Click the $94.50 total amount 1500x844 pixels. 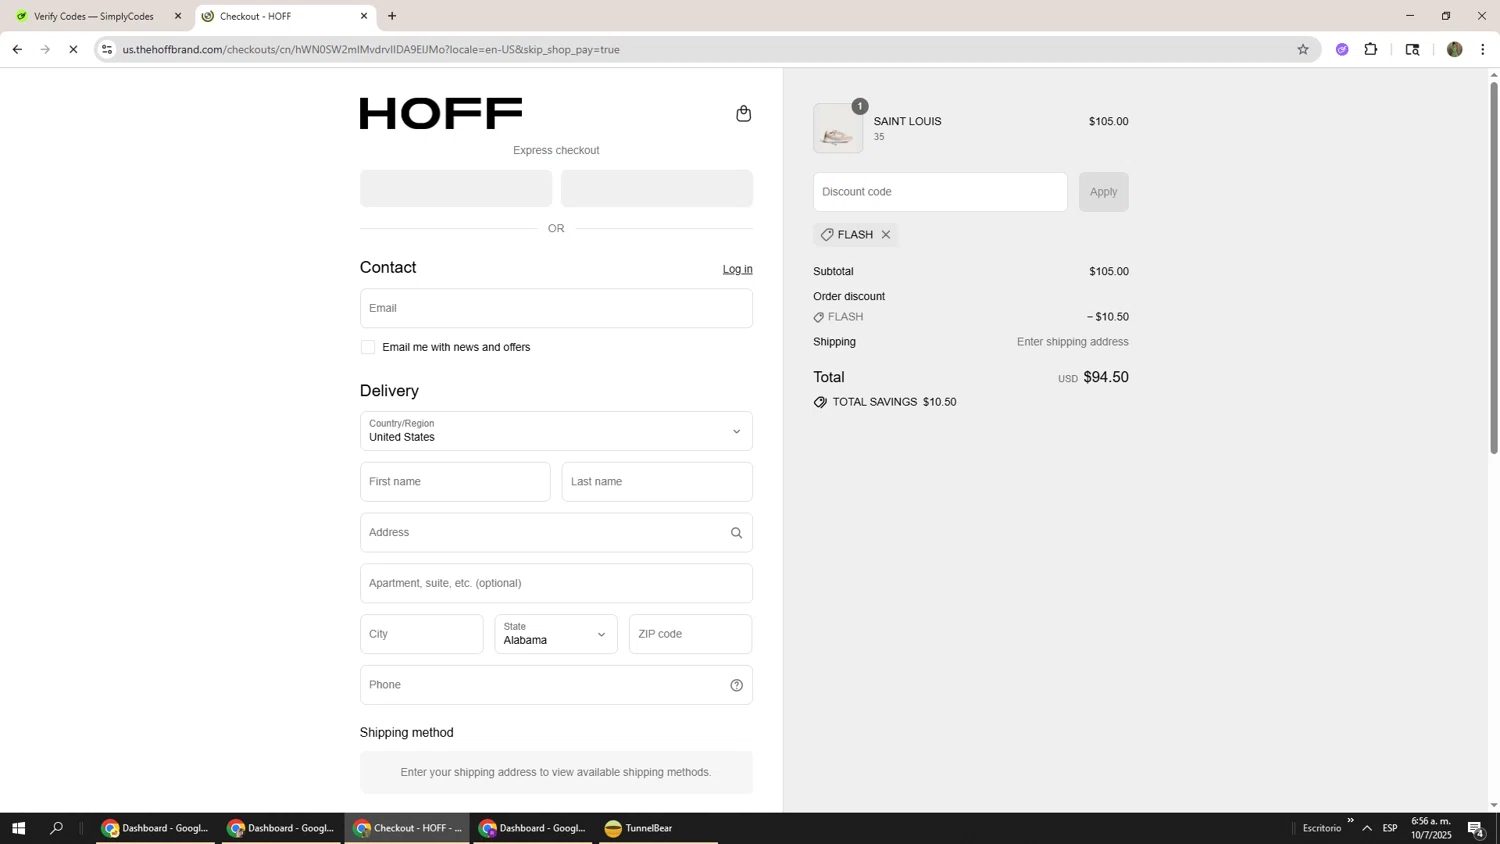coord(1106,377)
